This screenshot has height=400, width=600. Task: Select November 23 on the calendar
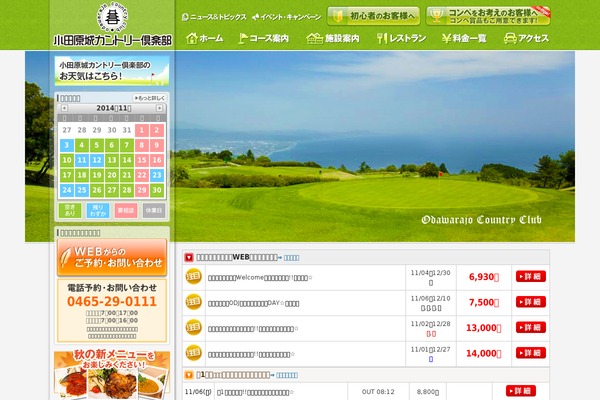coord(157,175)
